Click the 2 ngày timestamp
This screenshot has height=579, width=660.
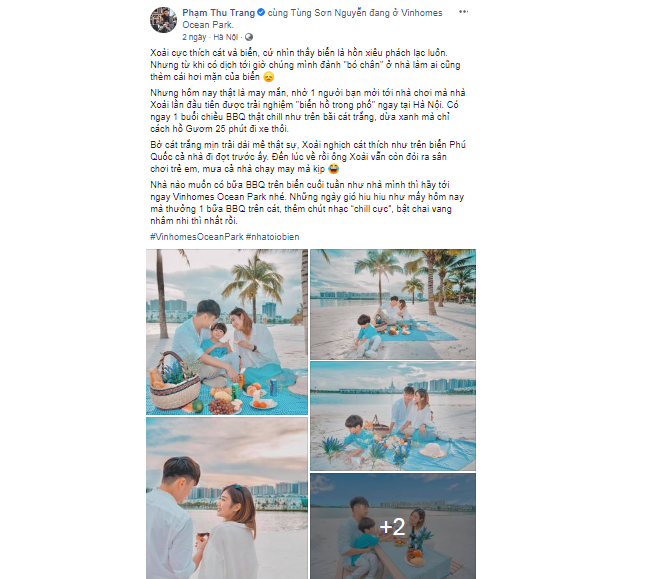point(194,37)
